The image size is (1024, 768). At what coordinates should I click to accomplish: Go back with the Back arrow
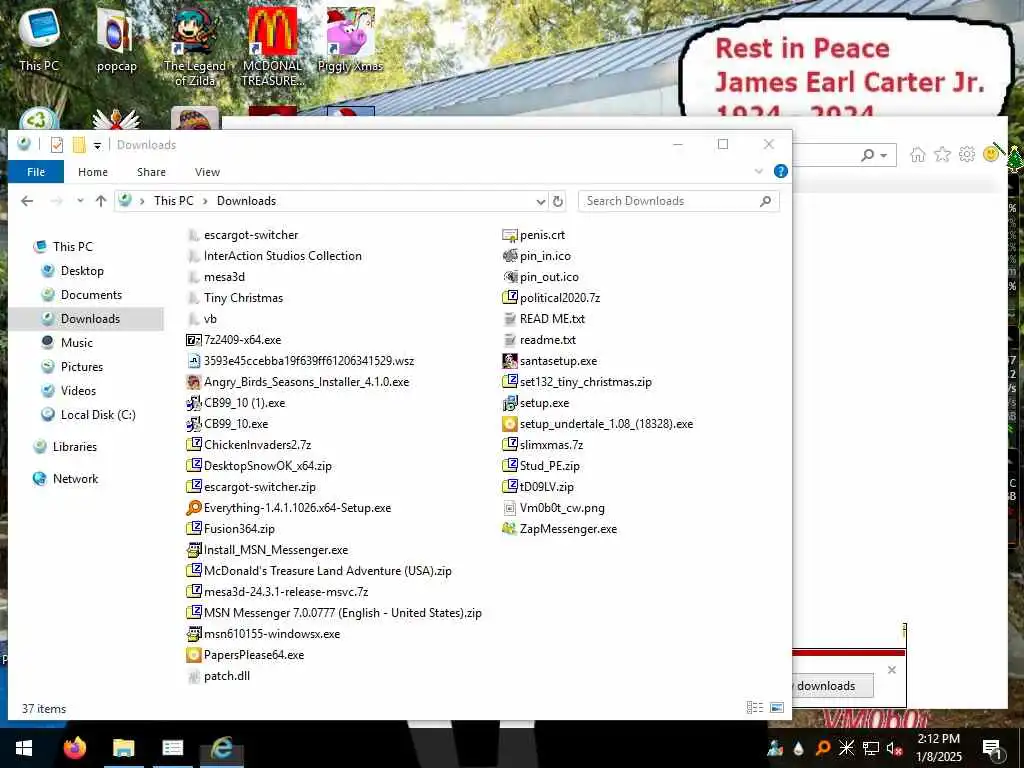27,201
